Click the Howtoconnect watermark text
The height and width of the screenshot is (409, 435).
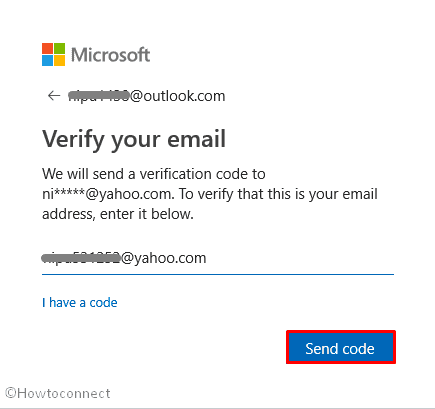[58, 393]
